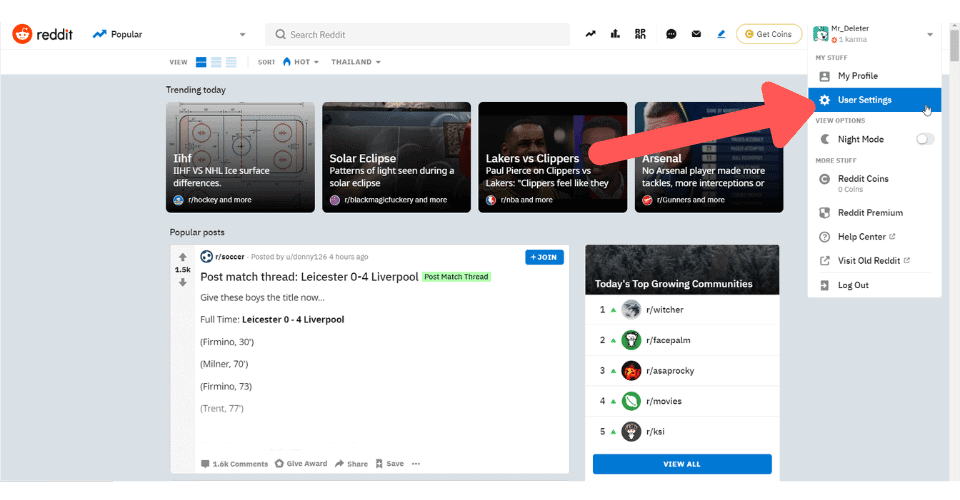Open the Hot sort dropdown
960x500 pixels.
(x=301, y=62)
